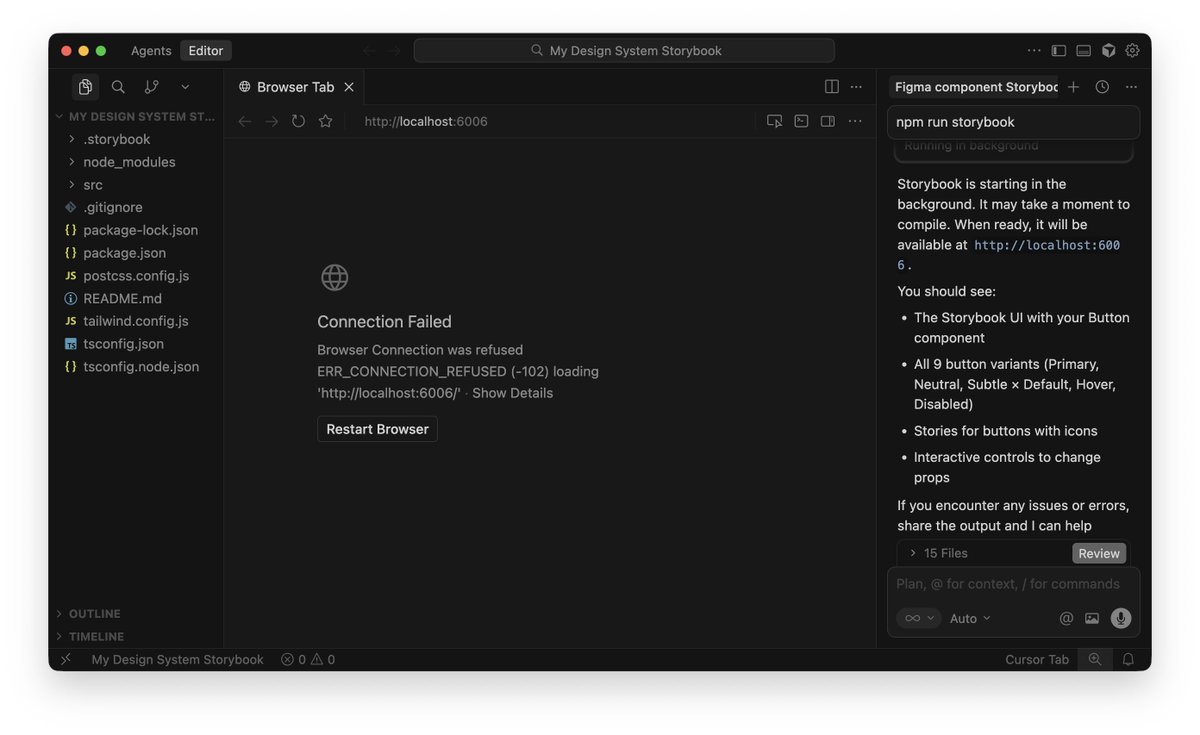Screen dimensions: 1200x735
Task: Open tailwind.config.js file
Action: [136, 321]
